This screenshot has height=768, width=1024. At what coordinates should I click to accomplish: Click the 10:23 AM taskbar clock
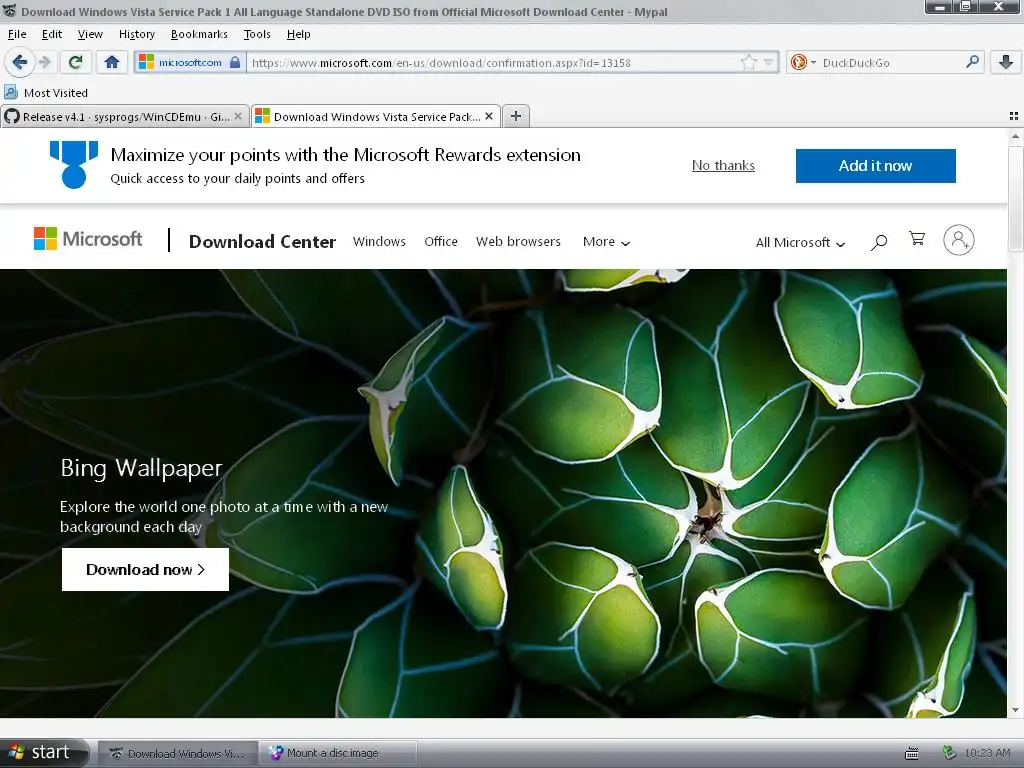pyautogui.click(x=987, y=753)
